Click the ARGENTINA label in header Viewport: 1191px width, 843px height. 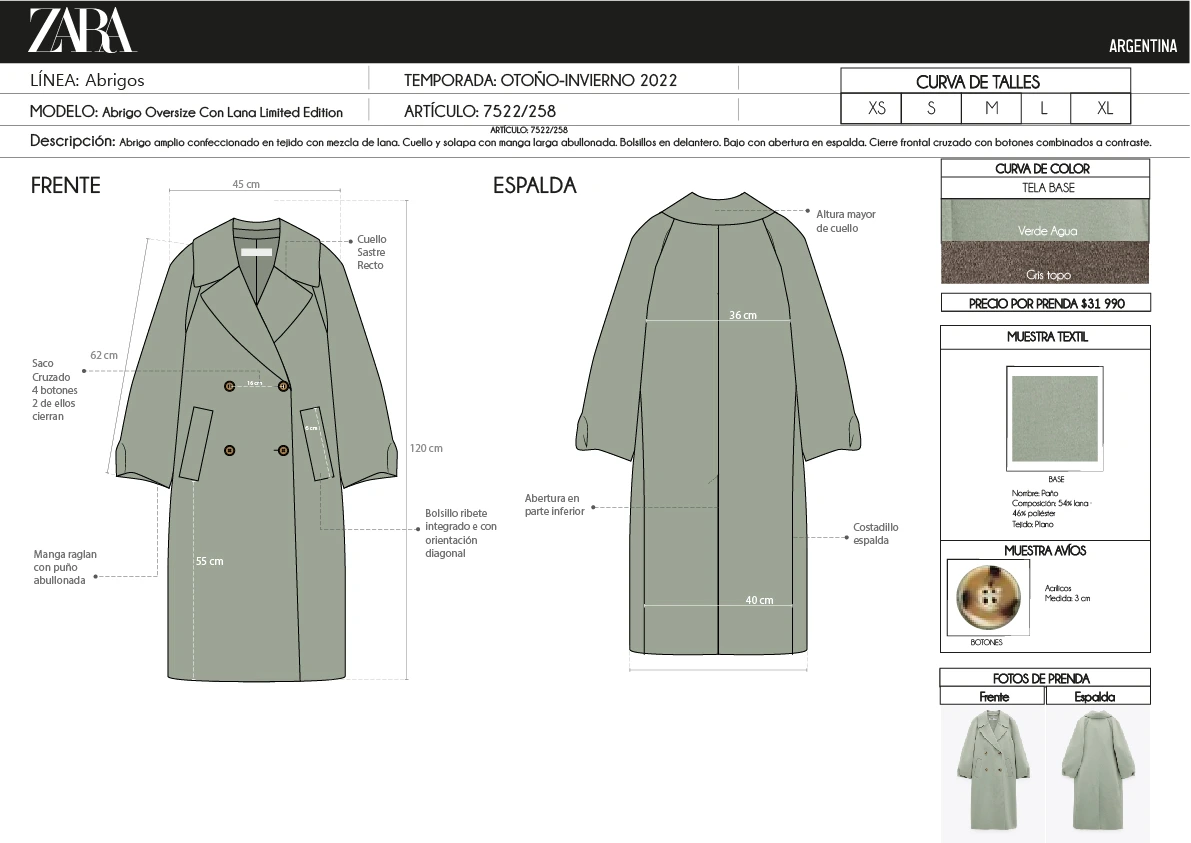pyautogui.click(x=1142, y=46)
